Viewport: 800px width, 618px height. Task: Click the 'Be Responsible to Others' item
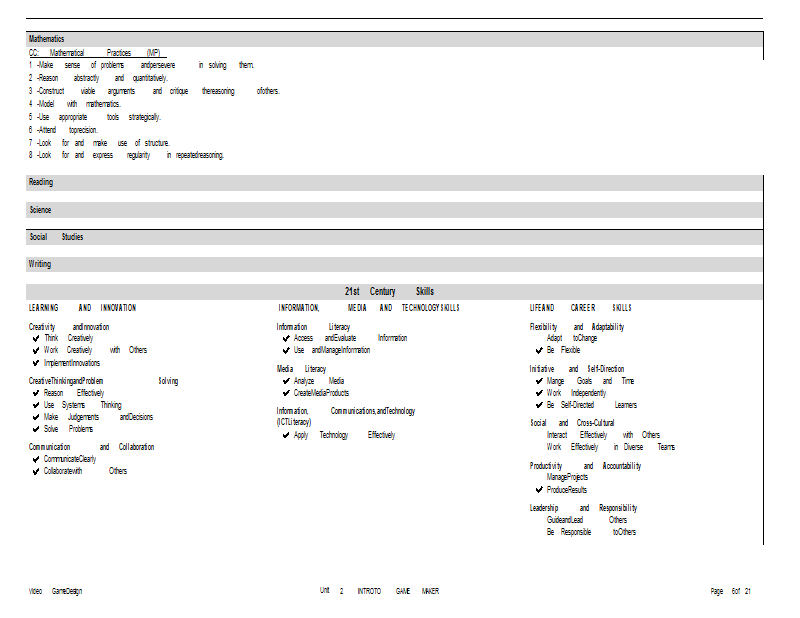591,532
